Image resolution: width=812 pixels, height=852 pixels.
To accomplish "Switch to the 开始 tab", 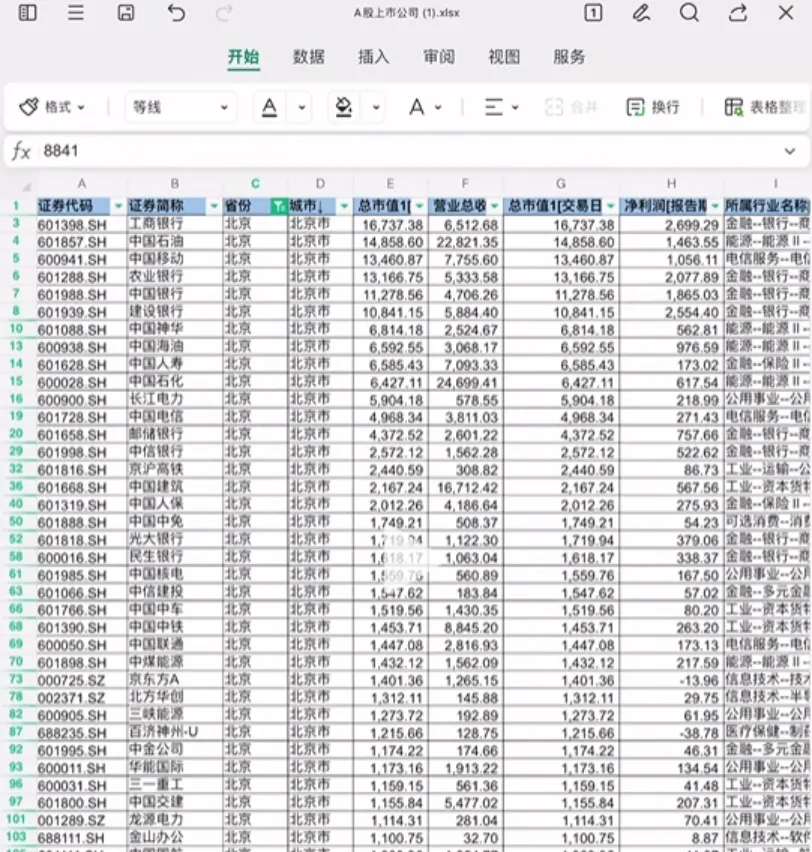I will tap(243, 57).
